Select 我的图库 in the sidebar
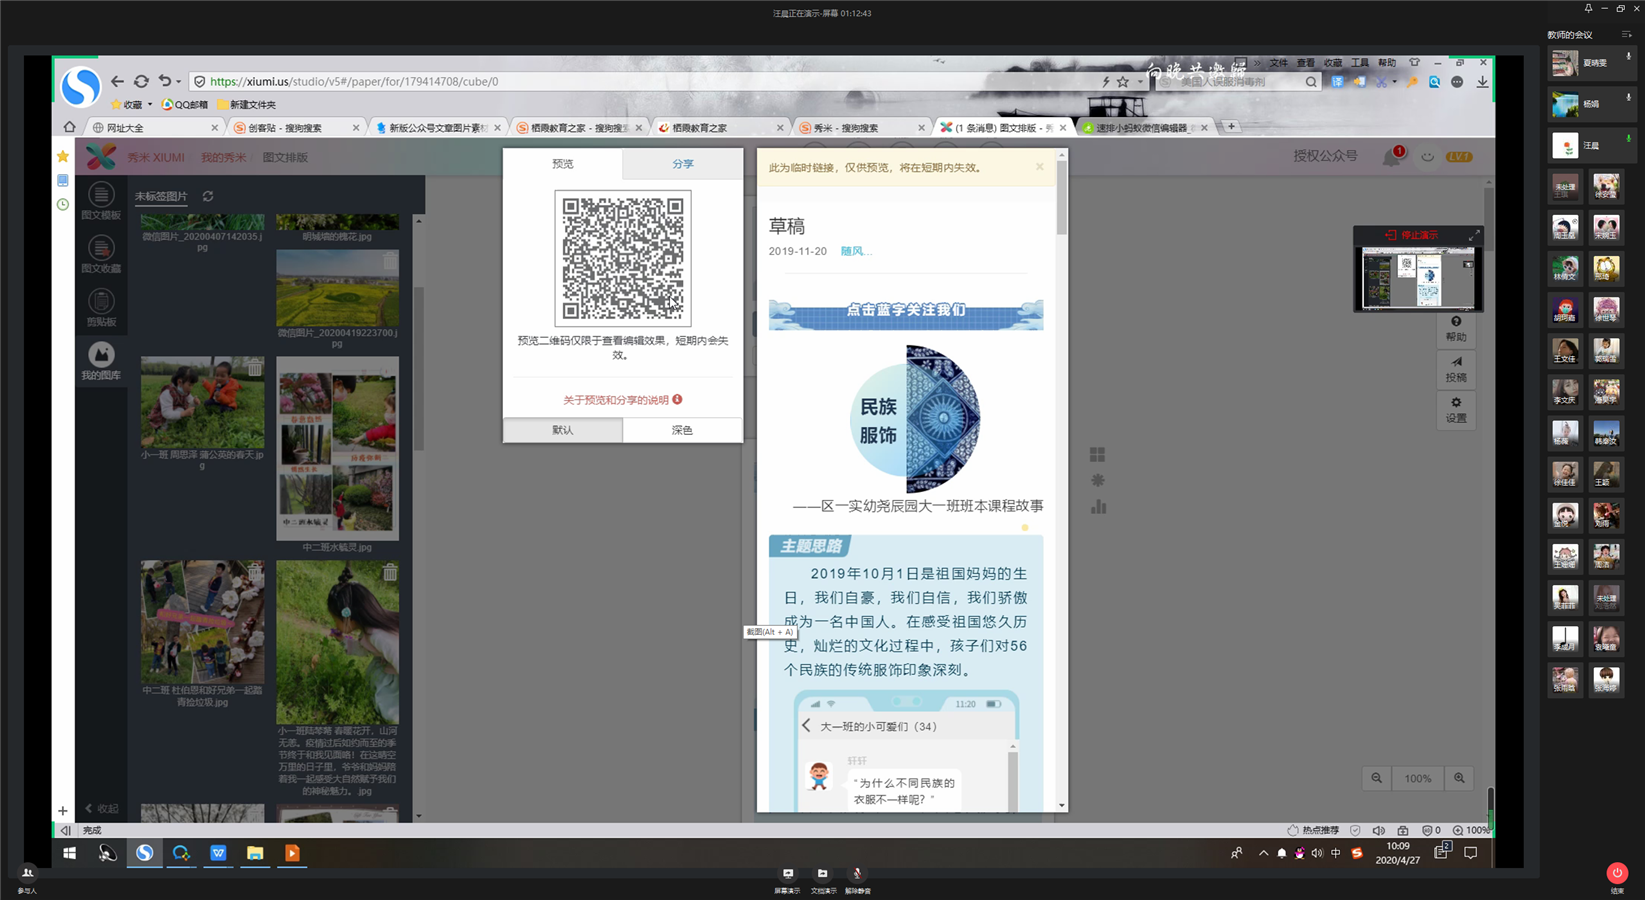The height and width of the screenshot is (900, 1645). point(101,360)
